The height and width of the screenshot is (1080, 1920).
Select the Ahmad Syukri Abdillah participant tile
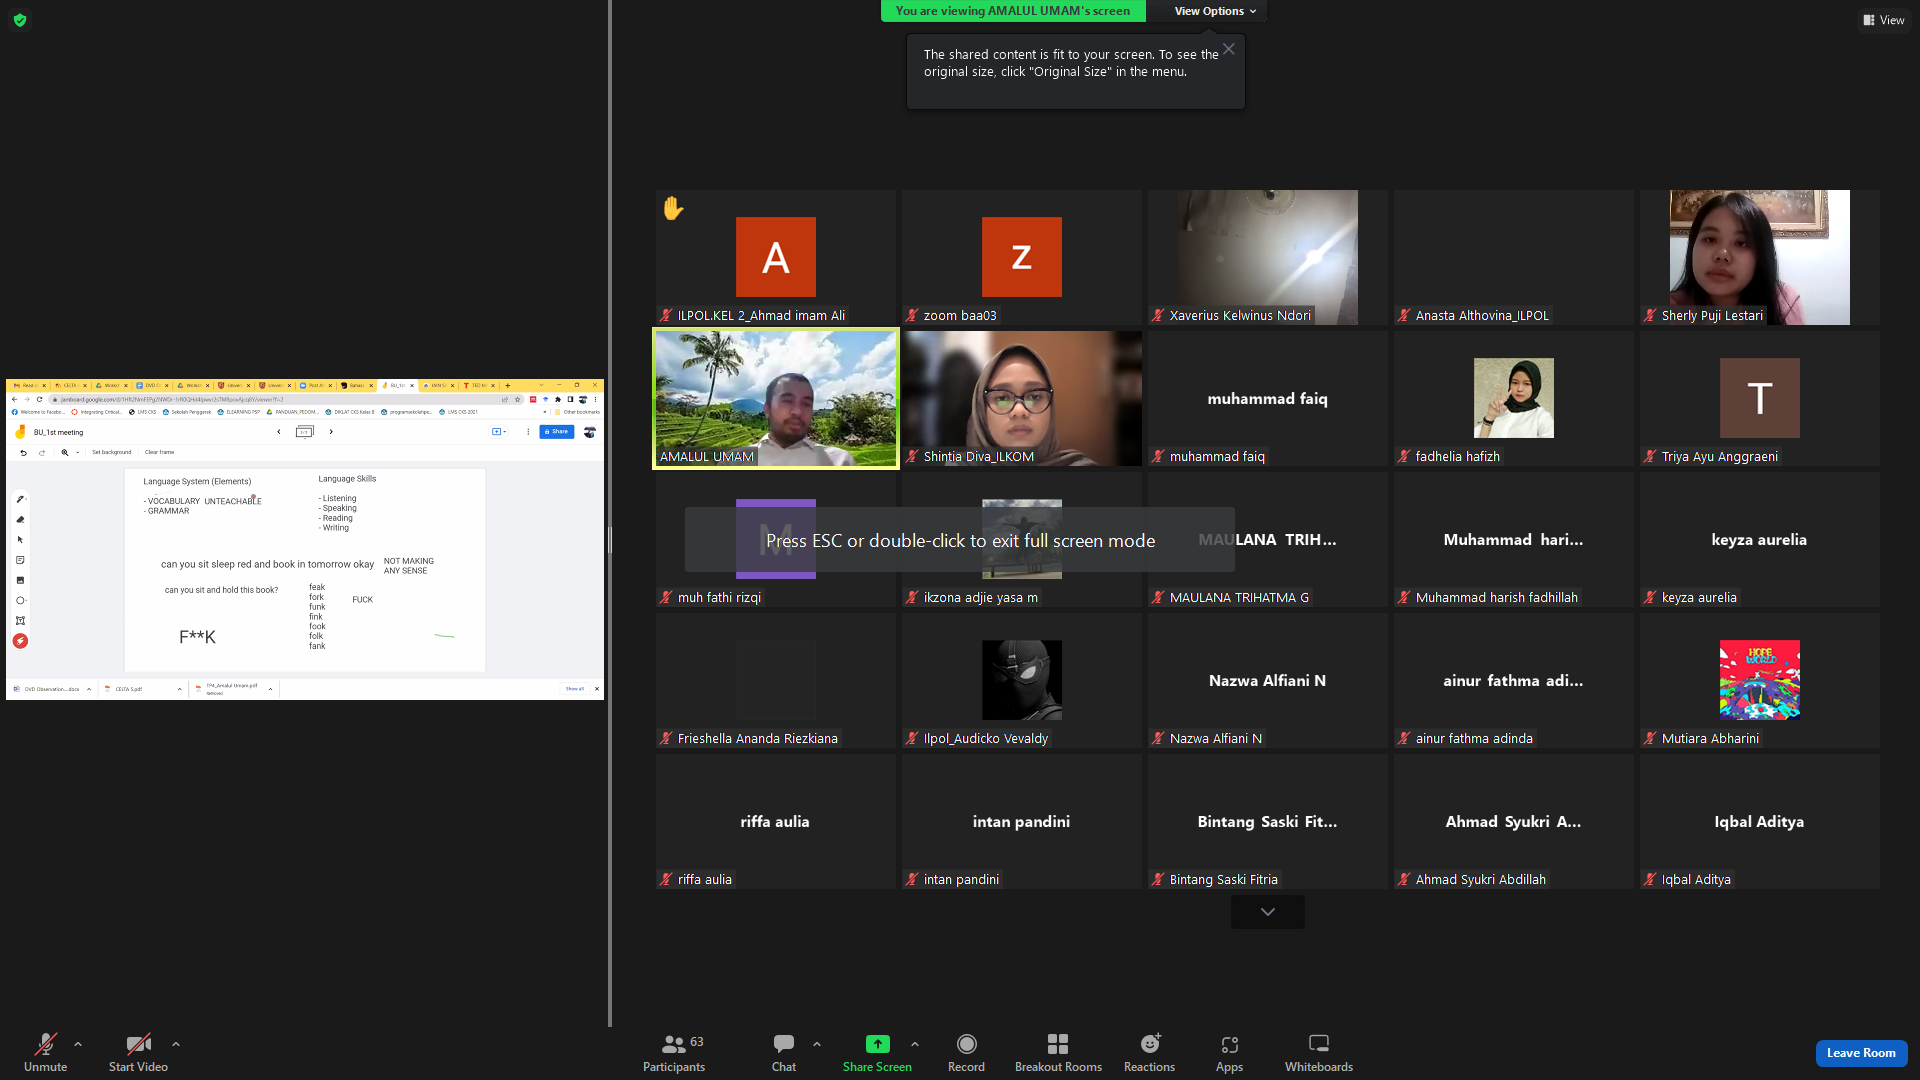tap(1514, 821)
